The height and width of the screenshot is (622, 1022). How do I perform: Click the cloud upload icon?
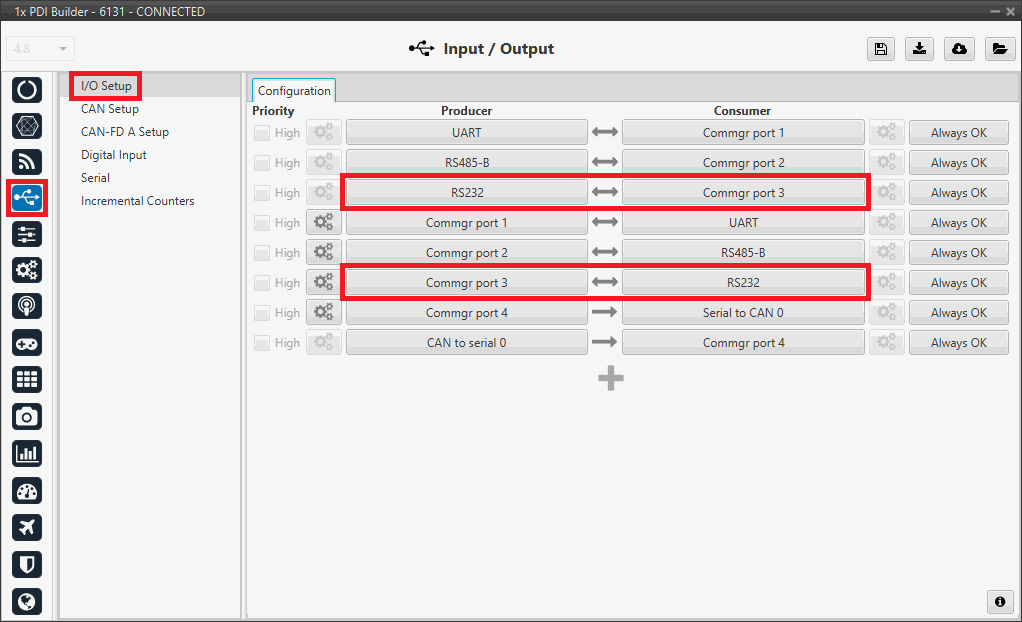point(959,49)
